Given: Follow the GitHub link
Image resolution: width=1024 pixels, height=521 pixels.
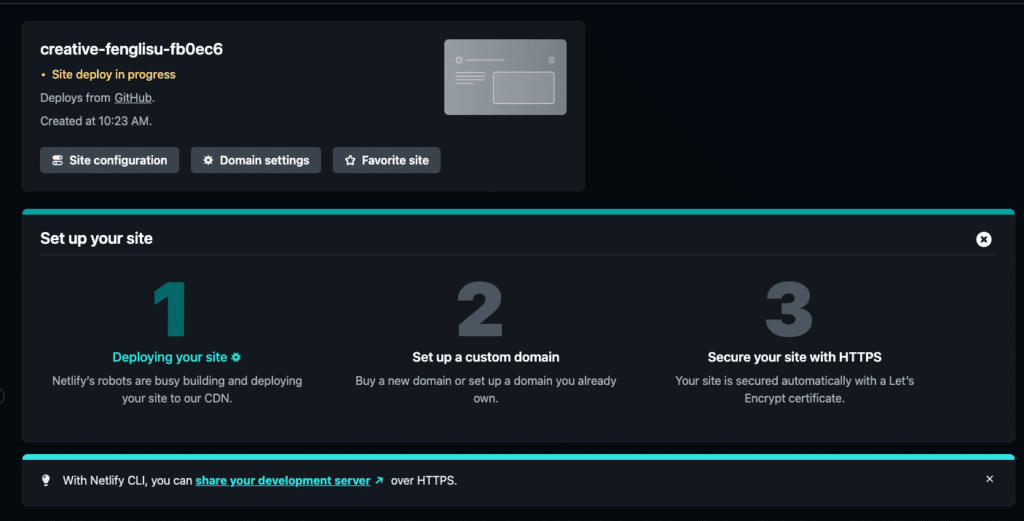Looking at the screenshot, I should pos(133,98).
